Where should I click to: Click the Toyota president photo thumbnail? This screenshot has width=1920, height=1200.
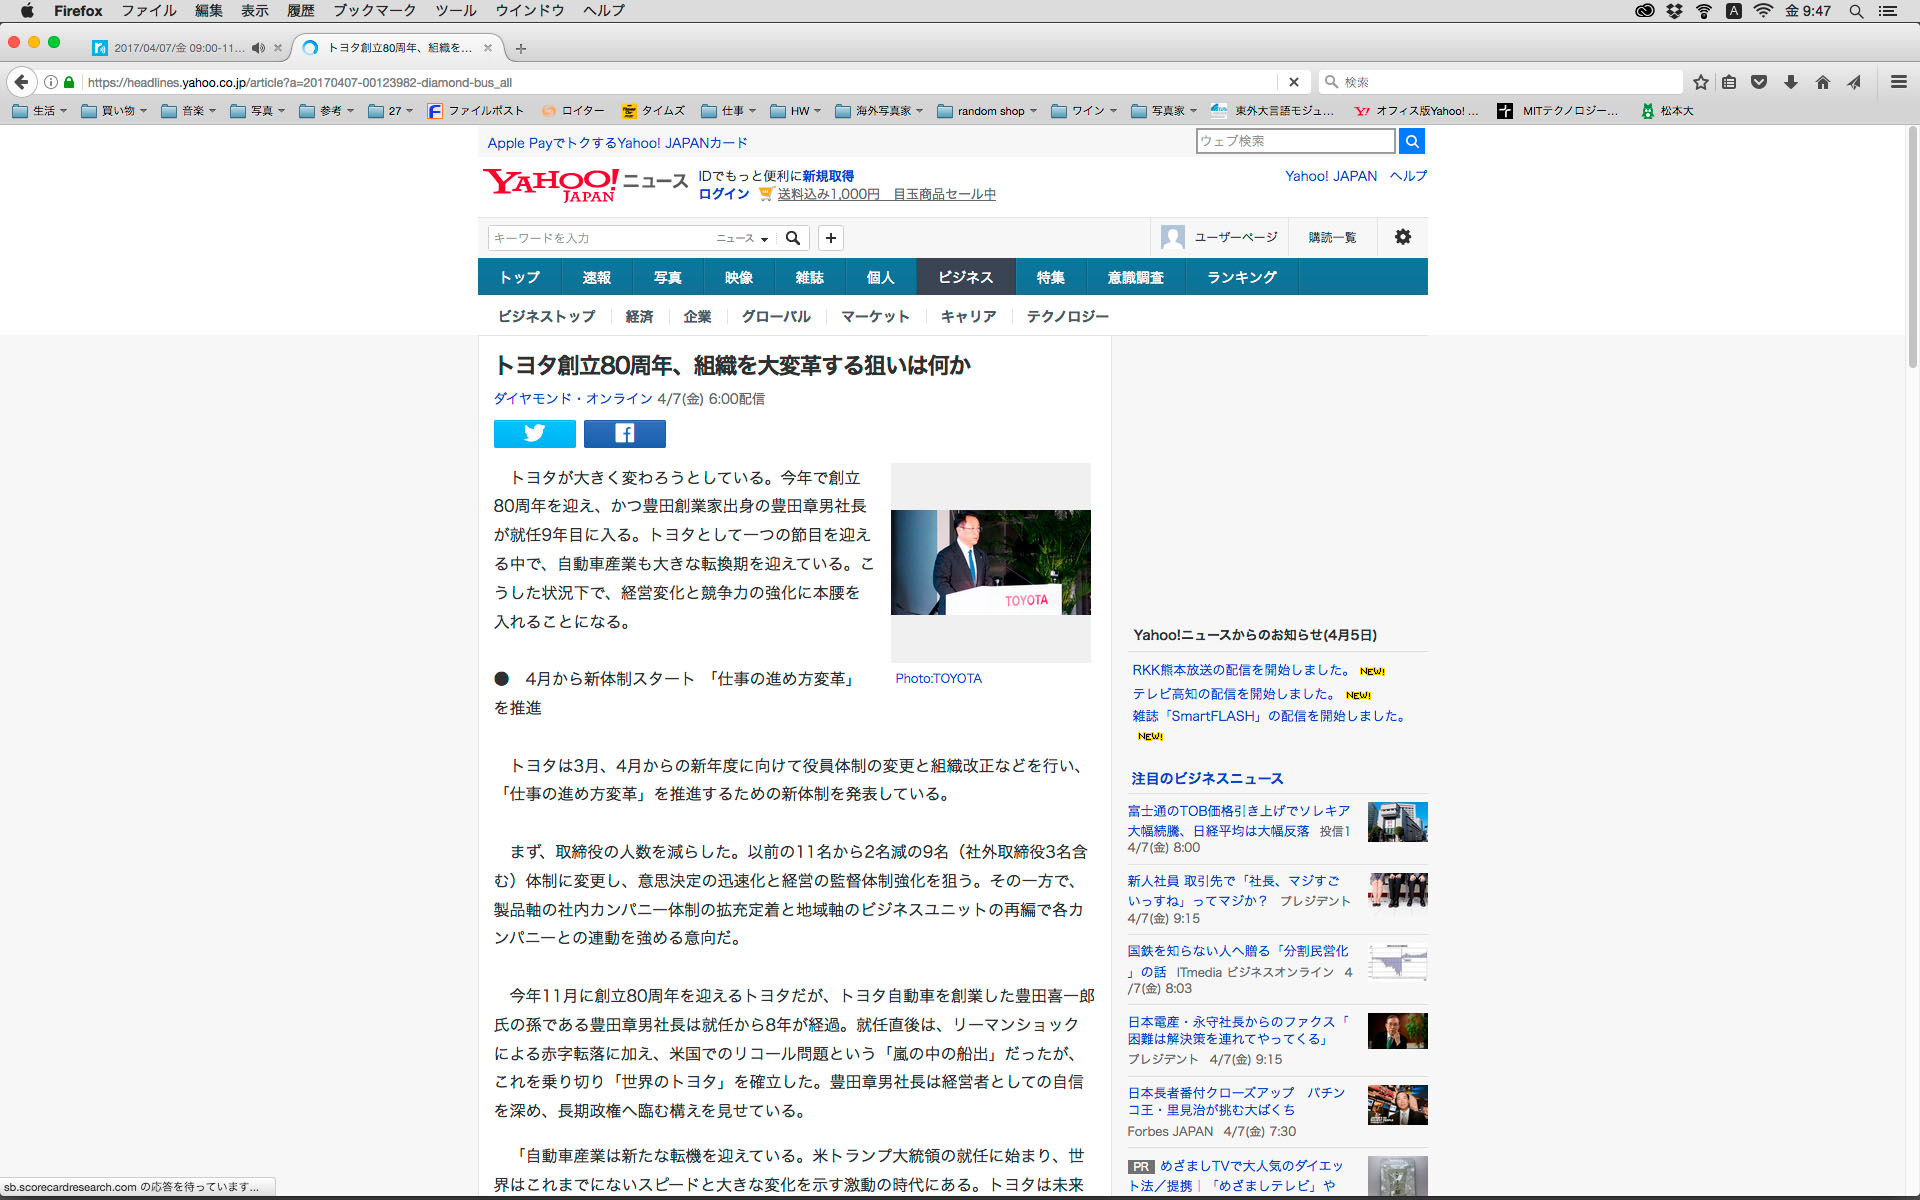point(990,562)
